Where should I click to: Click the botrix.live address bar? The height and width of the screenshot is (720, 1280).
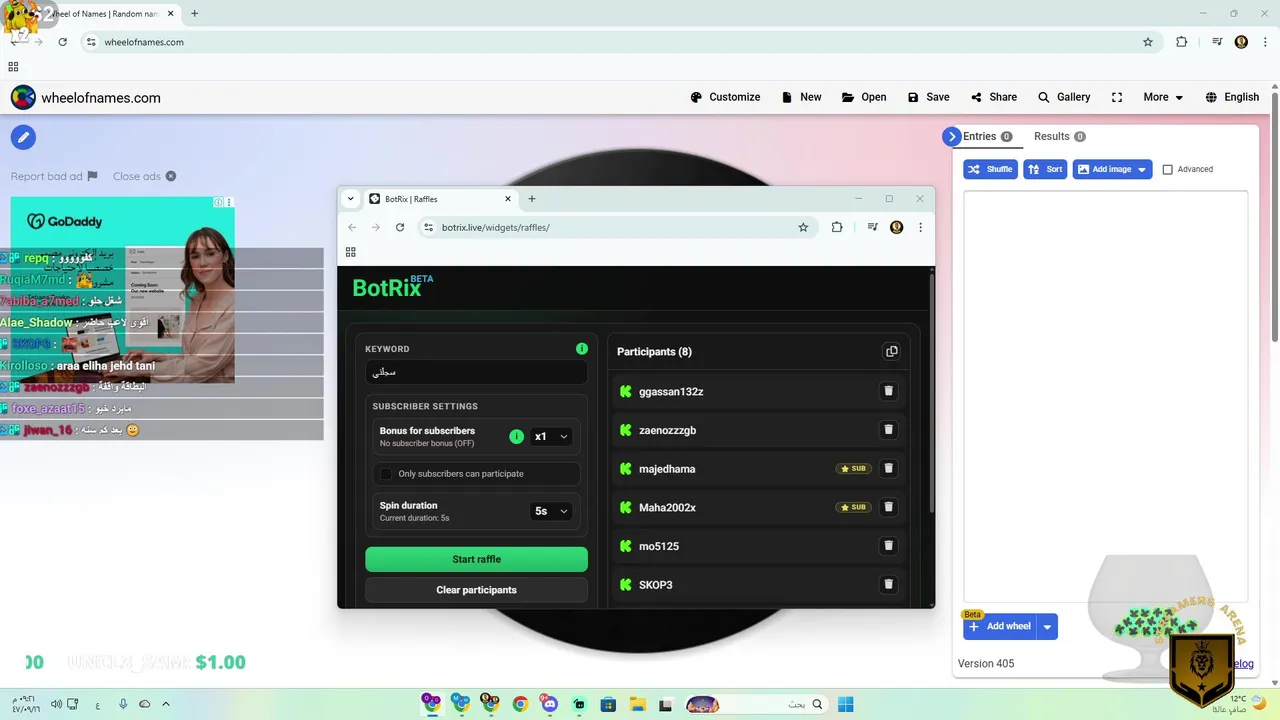pos(616,227)
